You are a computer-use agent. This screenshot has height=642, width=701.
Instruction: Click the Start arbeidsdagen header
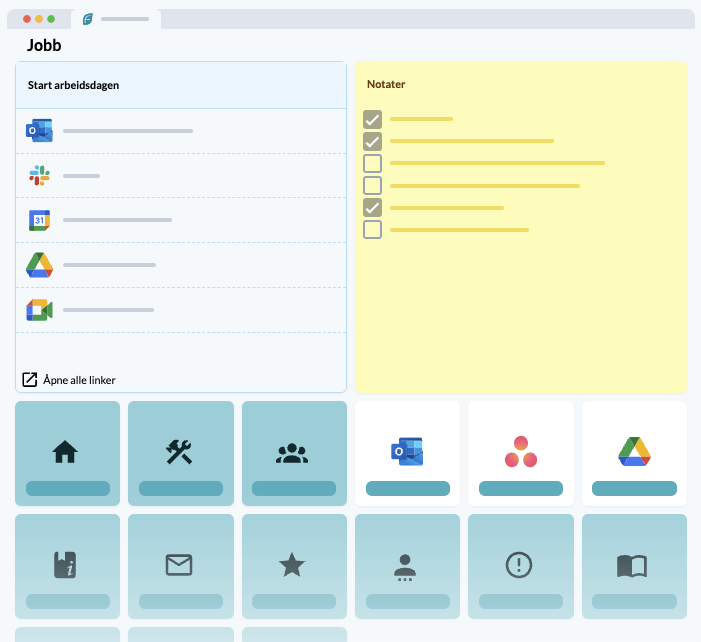tap(181, 85)
